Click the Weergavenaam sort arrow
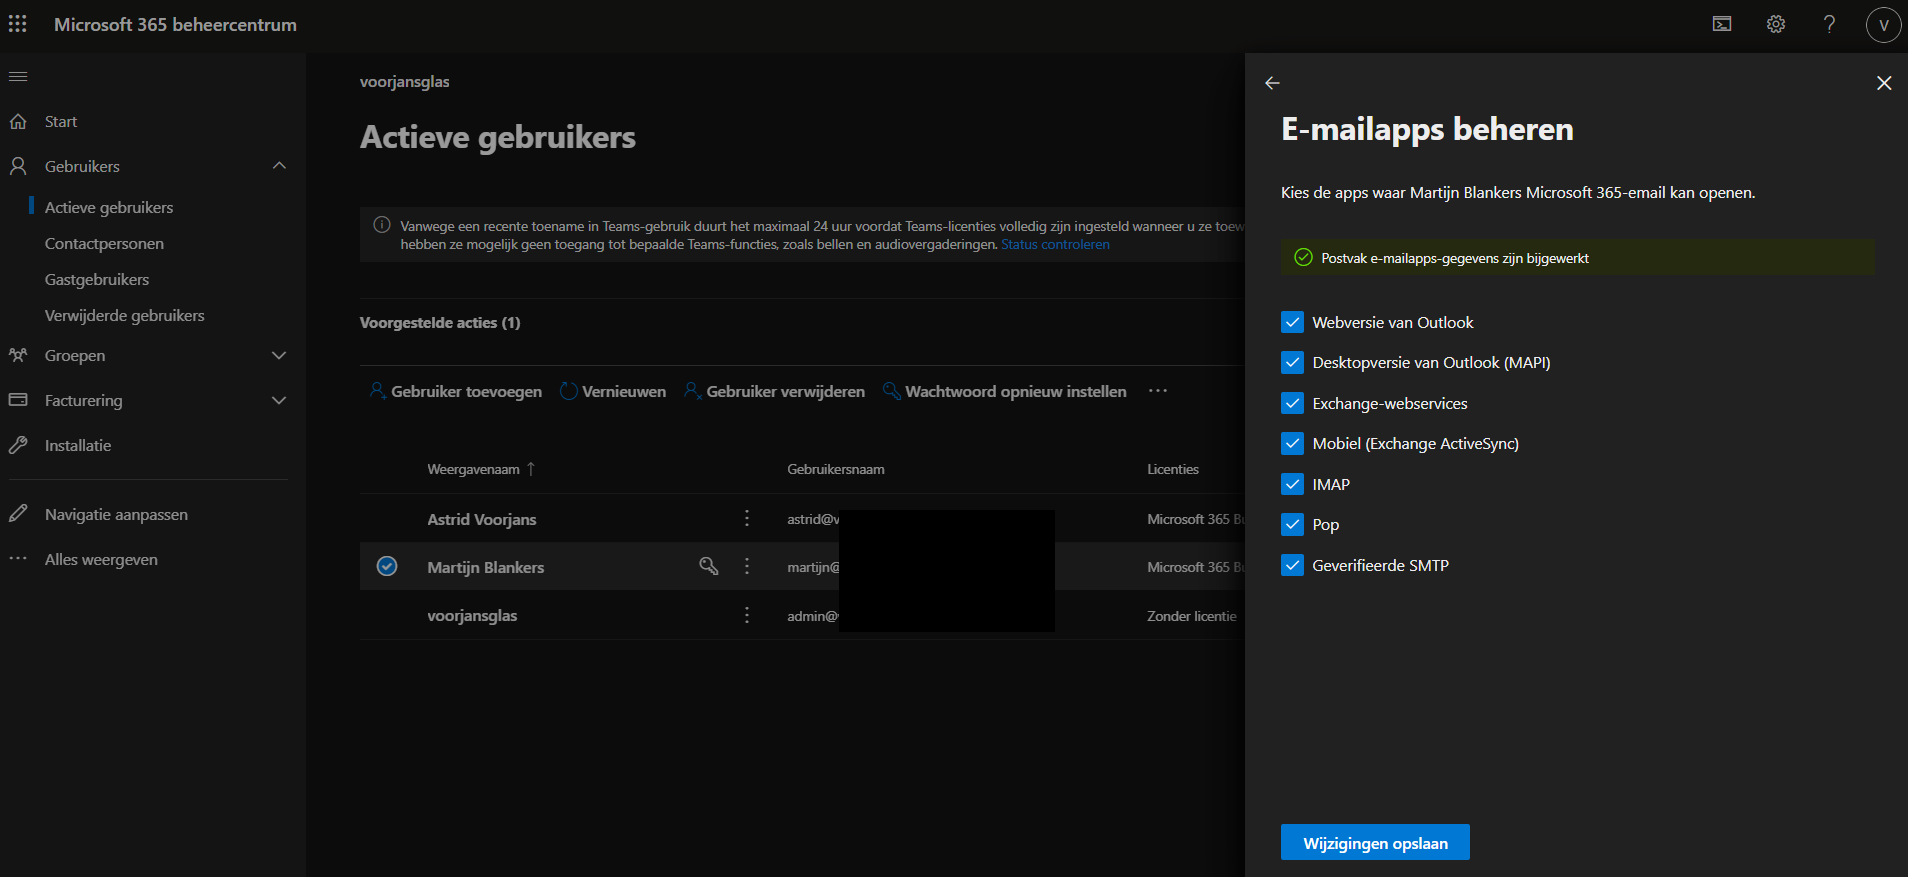1908x877 pixels. tap(531, 469)
